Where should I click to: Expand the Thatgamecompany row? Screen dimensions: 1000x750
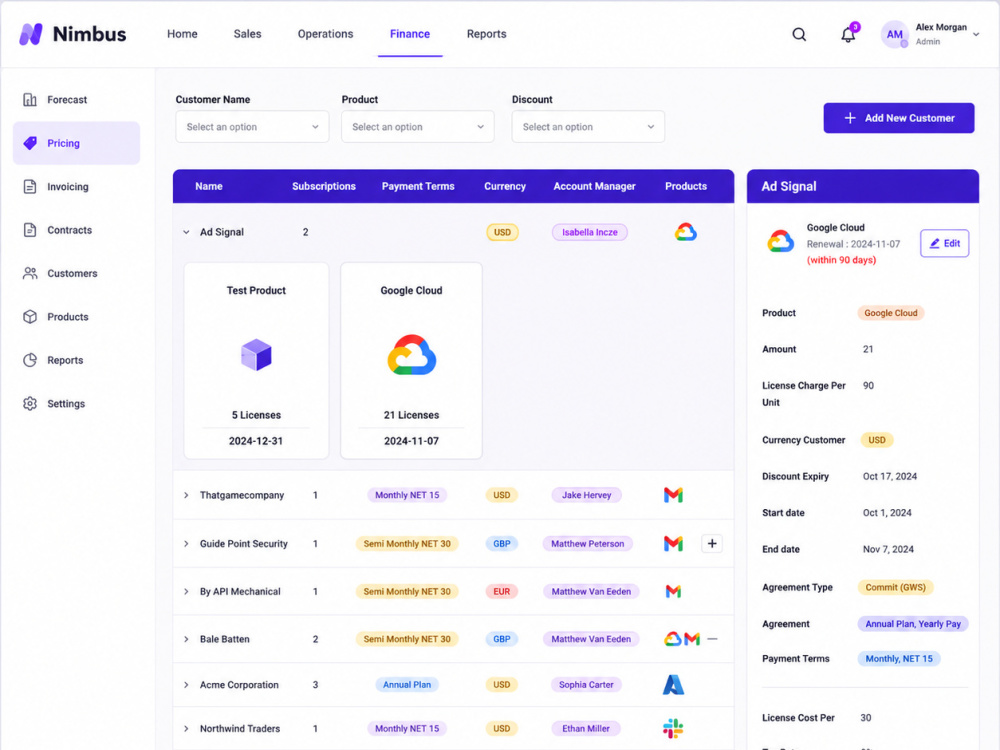(186, 495)
